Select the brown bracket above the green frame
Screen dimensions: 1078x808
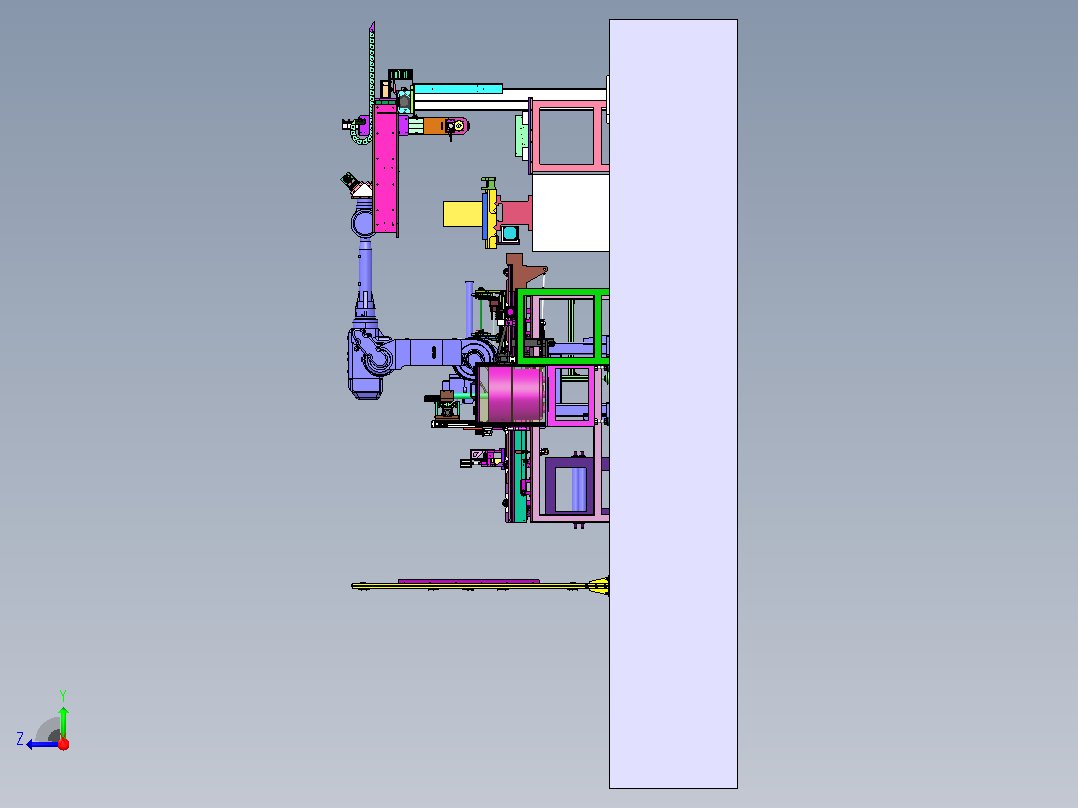coord(524,272)
